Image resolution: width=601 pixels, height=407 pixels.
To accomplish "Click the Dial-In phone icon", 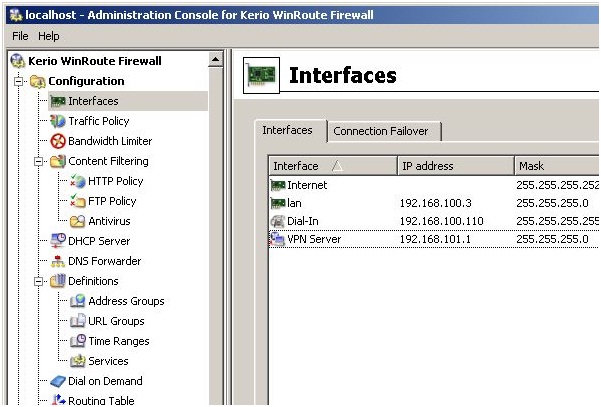I will pyautogui.click(x=278, y=221).
